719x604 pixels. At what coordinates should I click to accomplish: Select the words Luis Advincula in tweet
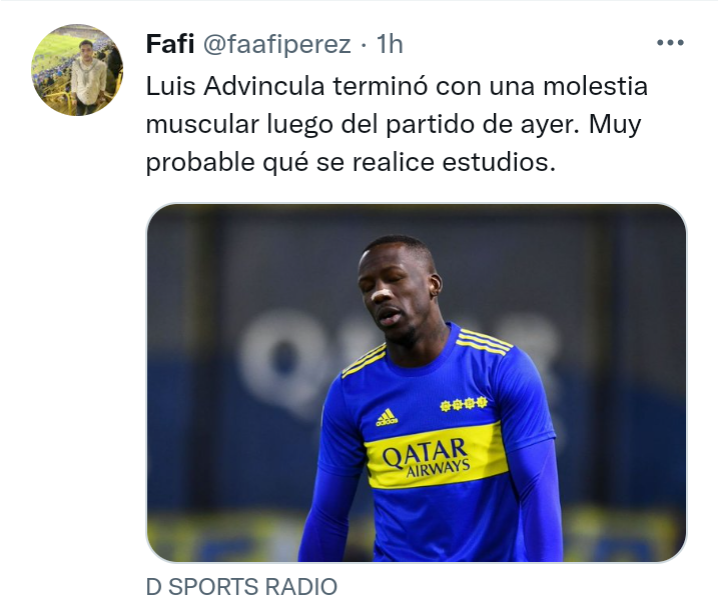[x=235, y=86]
